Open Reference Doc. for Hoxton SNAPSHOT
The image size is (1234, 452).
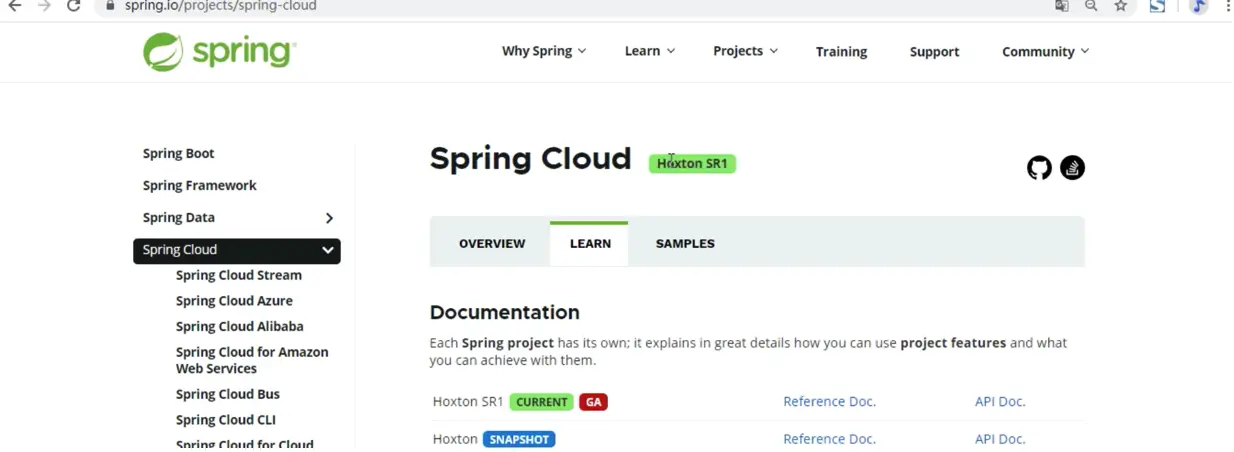coord(829,439)
